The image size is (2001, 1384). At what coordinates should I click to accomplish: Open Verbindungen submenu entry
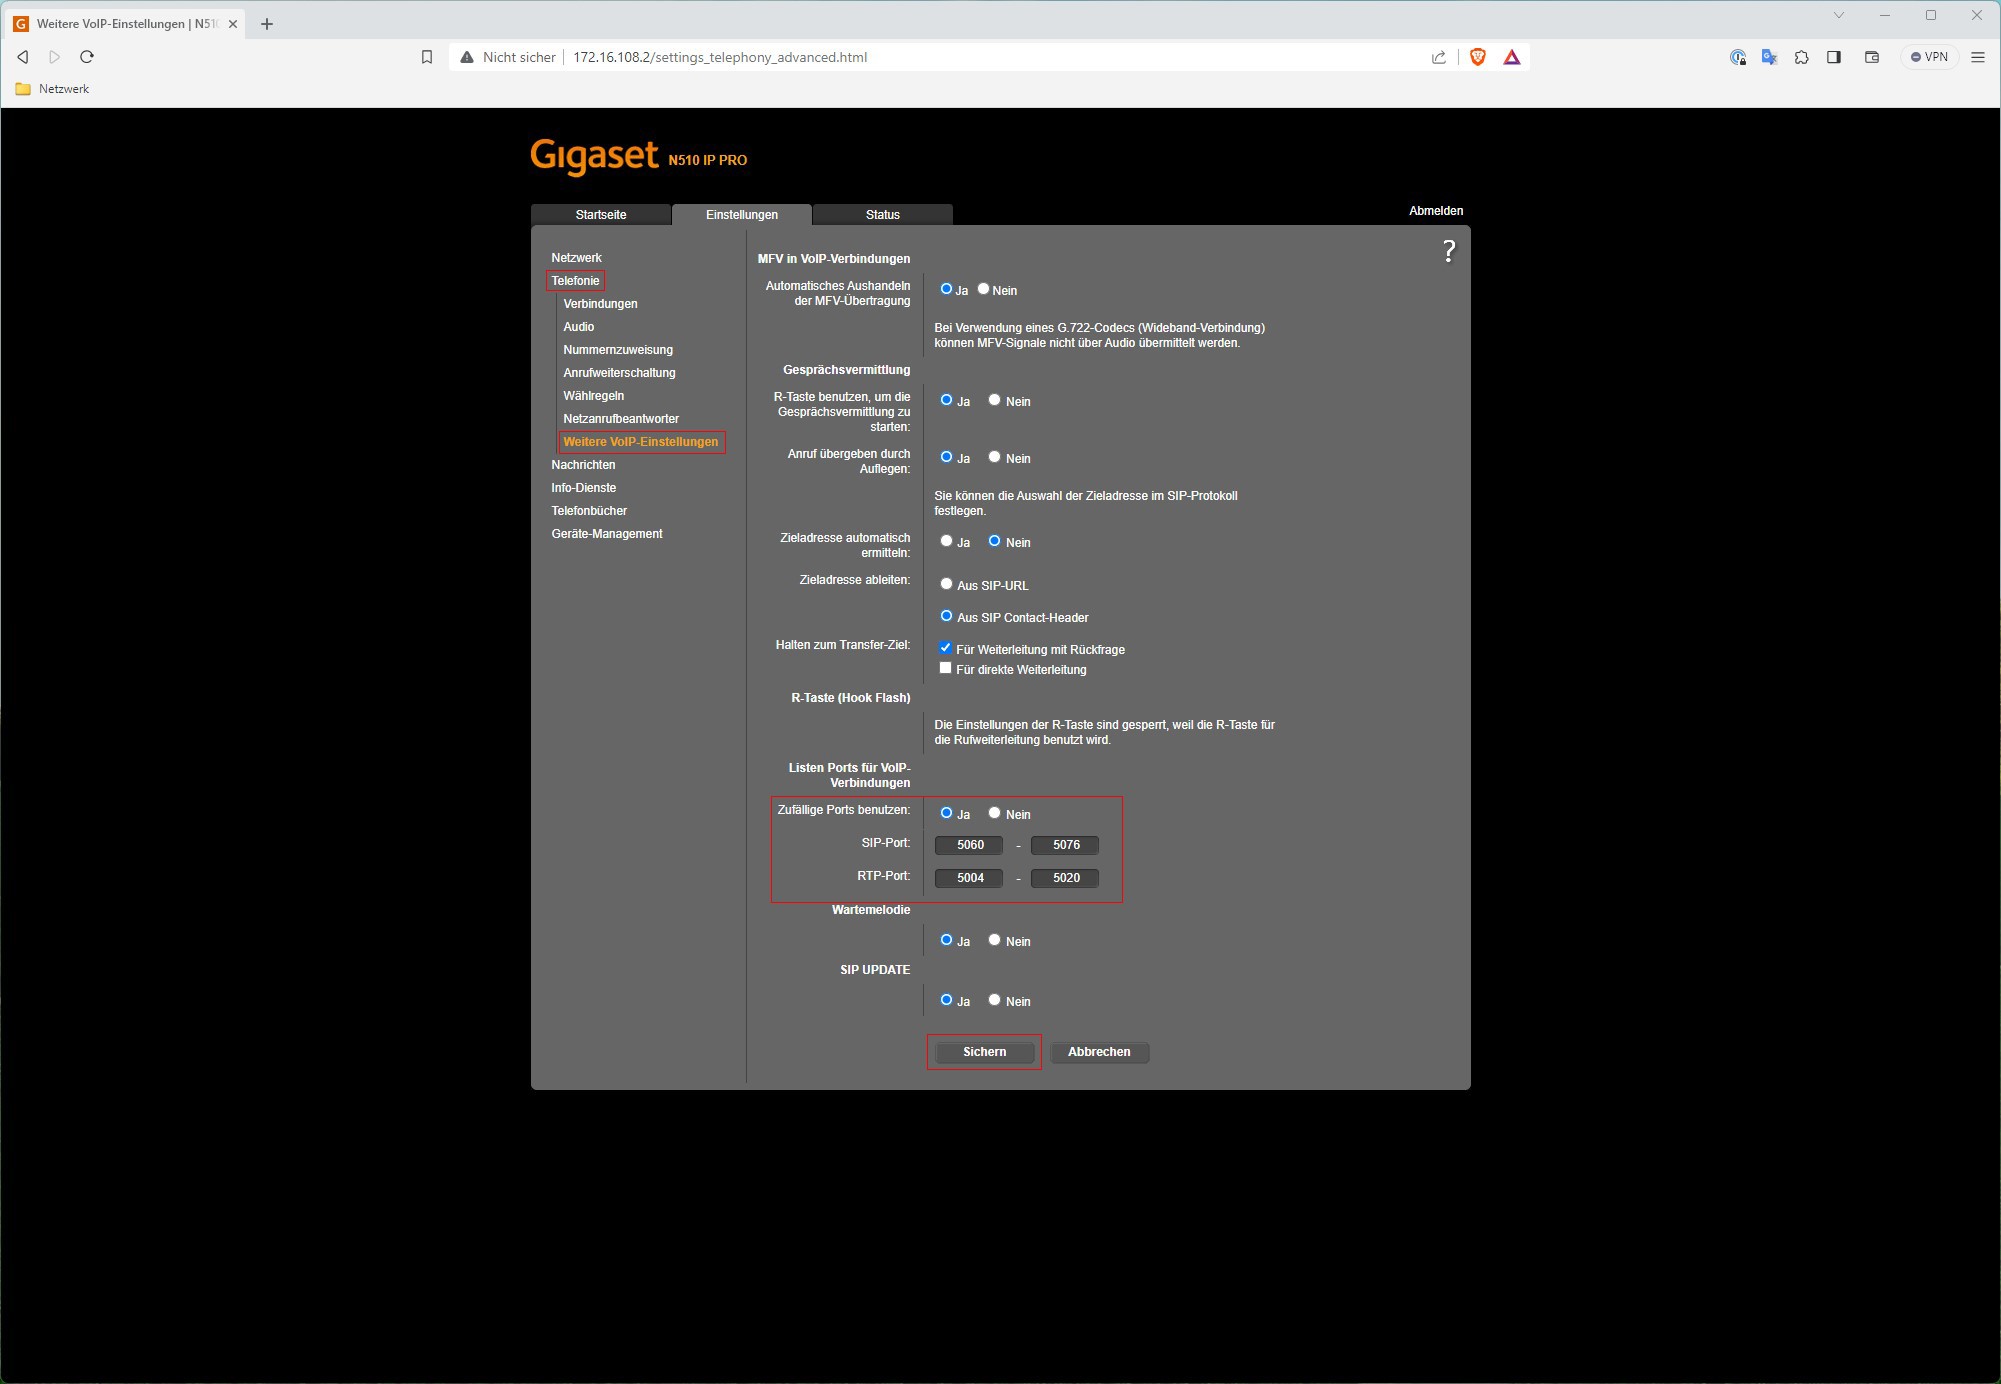click(600, 304)
